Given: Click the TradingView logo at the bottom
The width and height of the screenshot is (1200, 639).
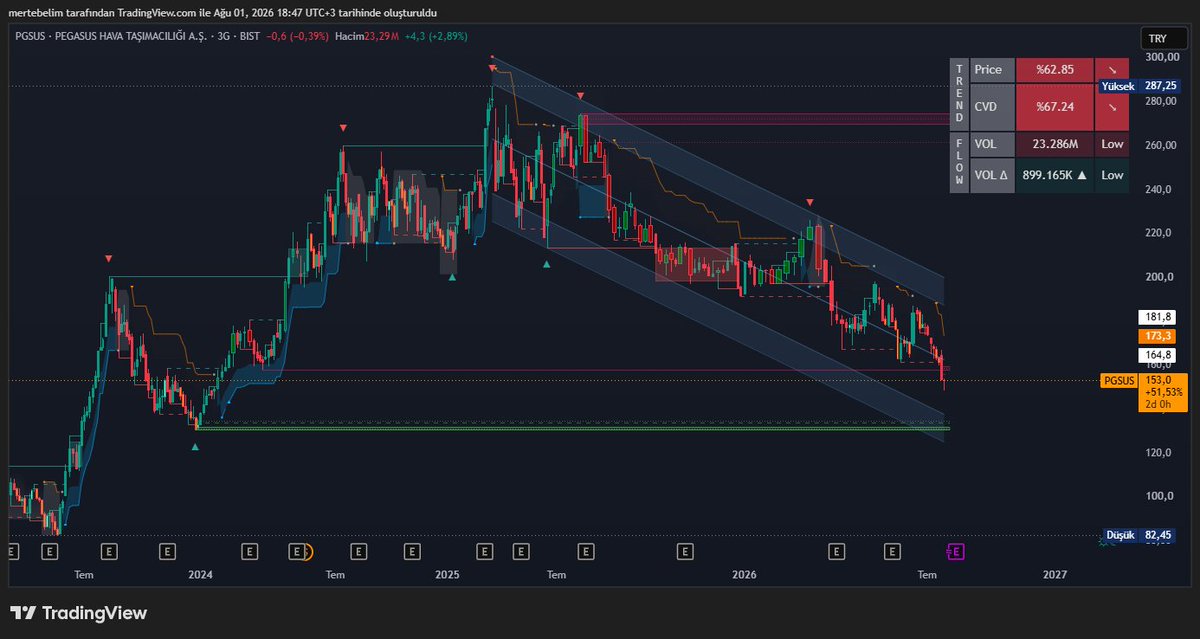Looking at the screenshot, I should coord(79,613).
